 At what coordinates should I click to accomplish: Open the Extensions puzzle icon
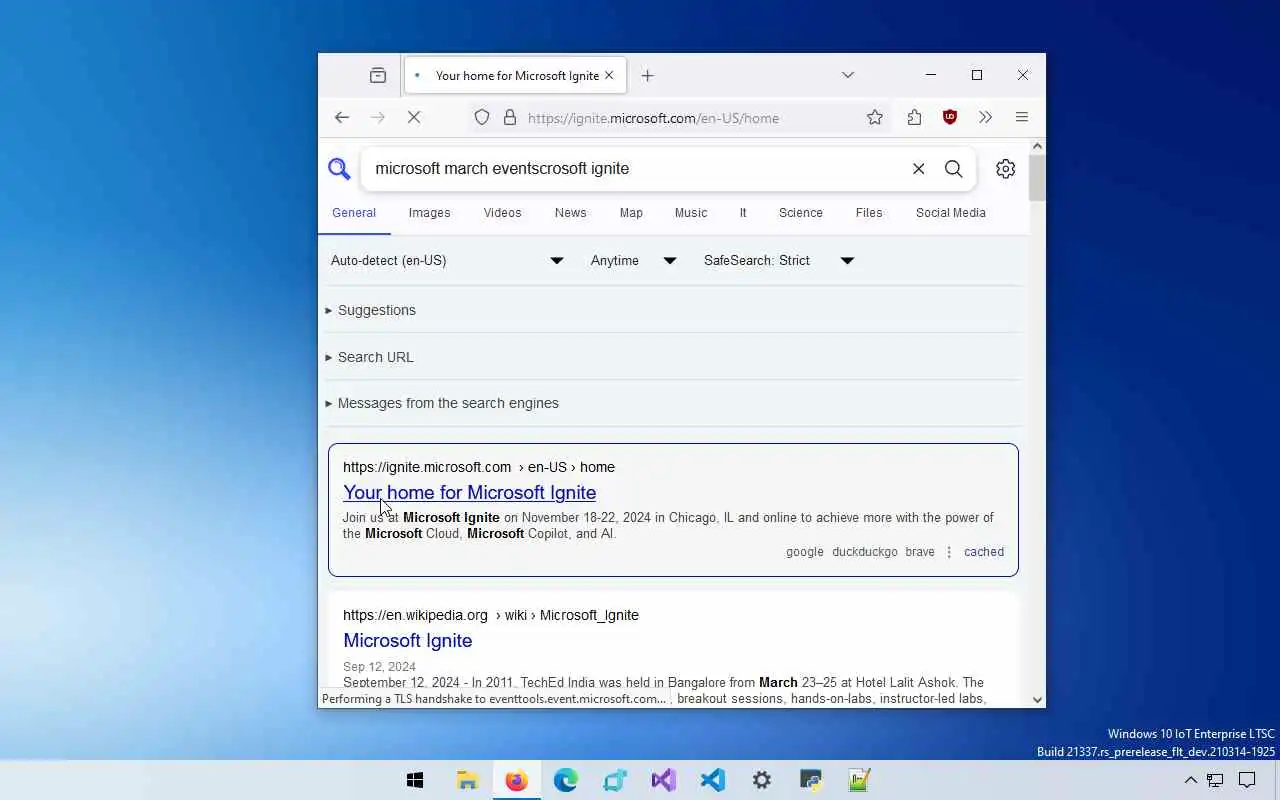click(x=914, y=117)
